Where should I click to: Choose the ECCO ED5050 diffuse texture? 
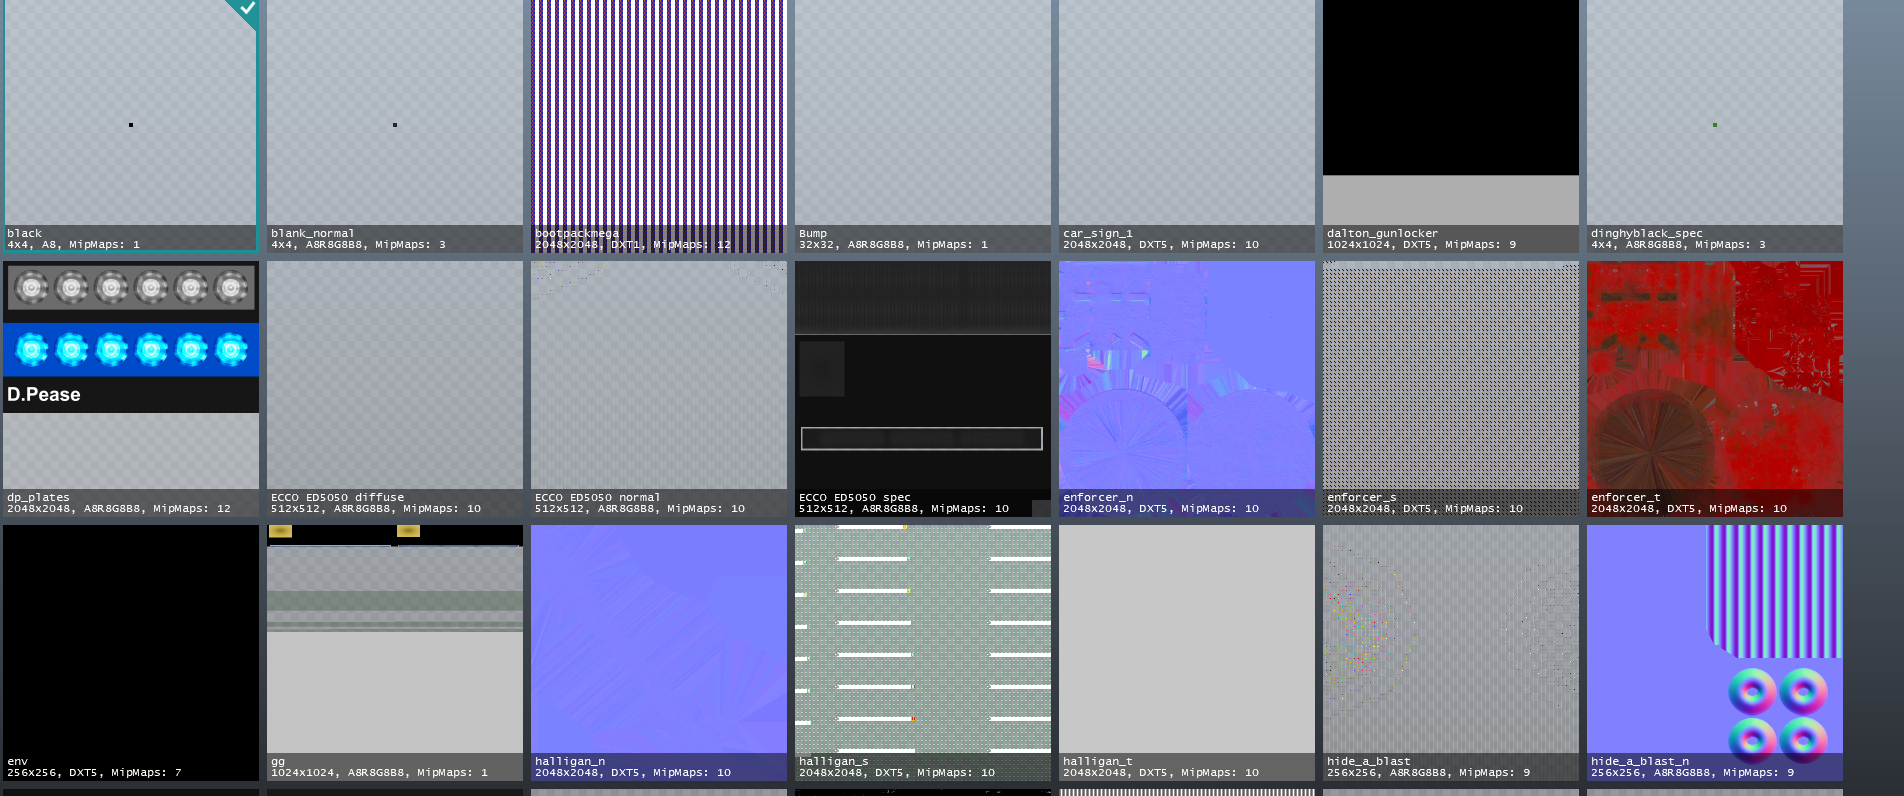point(394,388)
